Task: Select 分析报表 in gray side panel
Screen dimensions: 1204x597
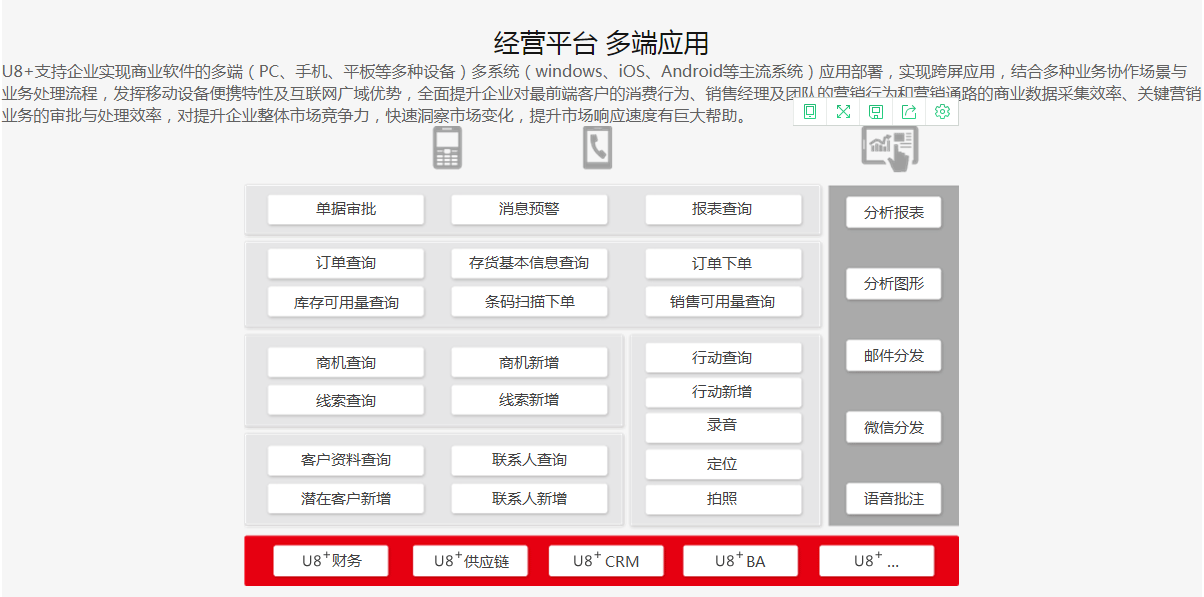Action: [x=894, y=213]
